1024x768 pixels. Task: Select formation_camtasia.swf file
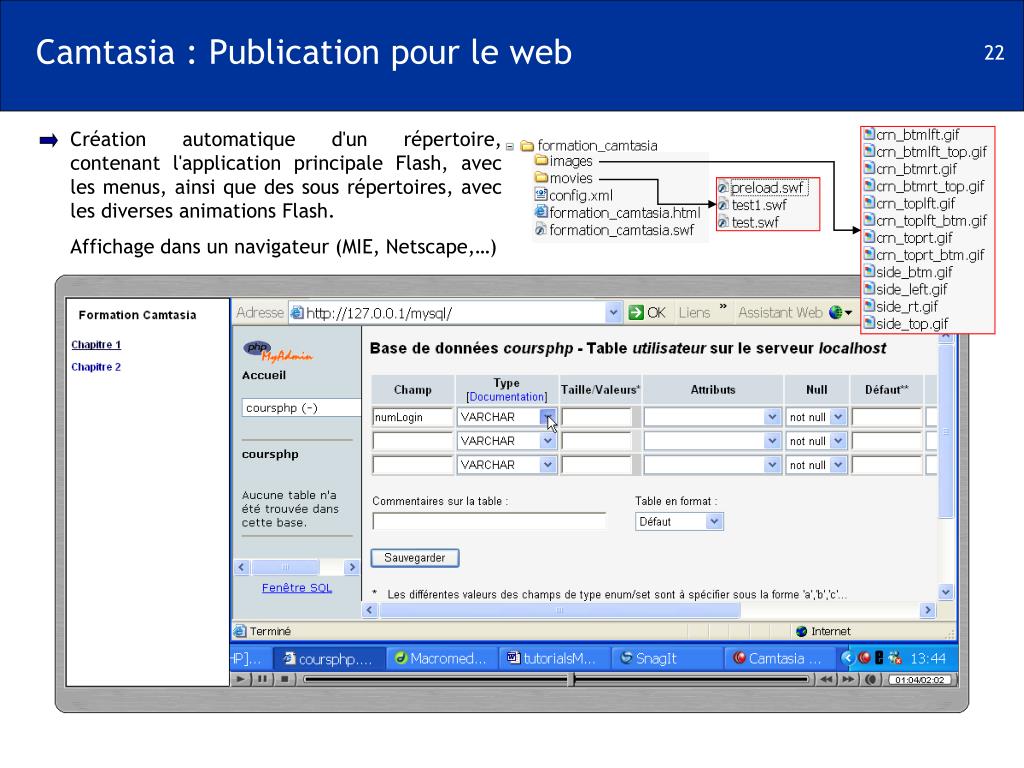pos(614,230)
